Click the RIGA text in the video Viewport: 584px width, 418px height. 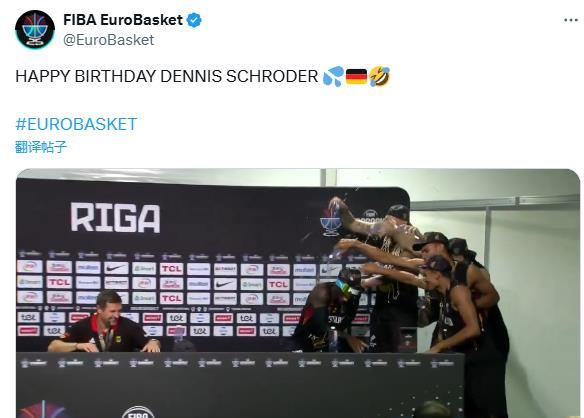(x=115, y=218)
